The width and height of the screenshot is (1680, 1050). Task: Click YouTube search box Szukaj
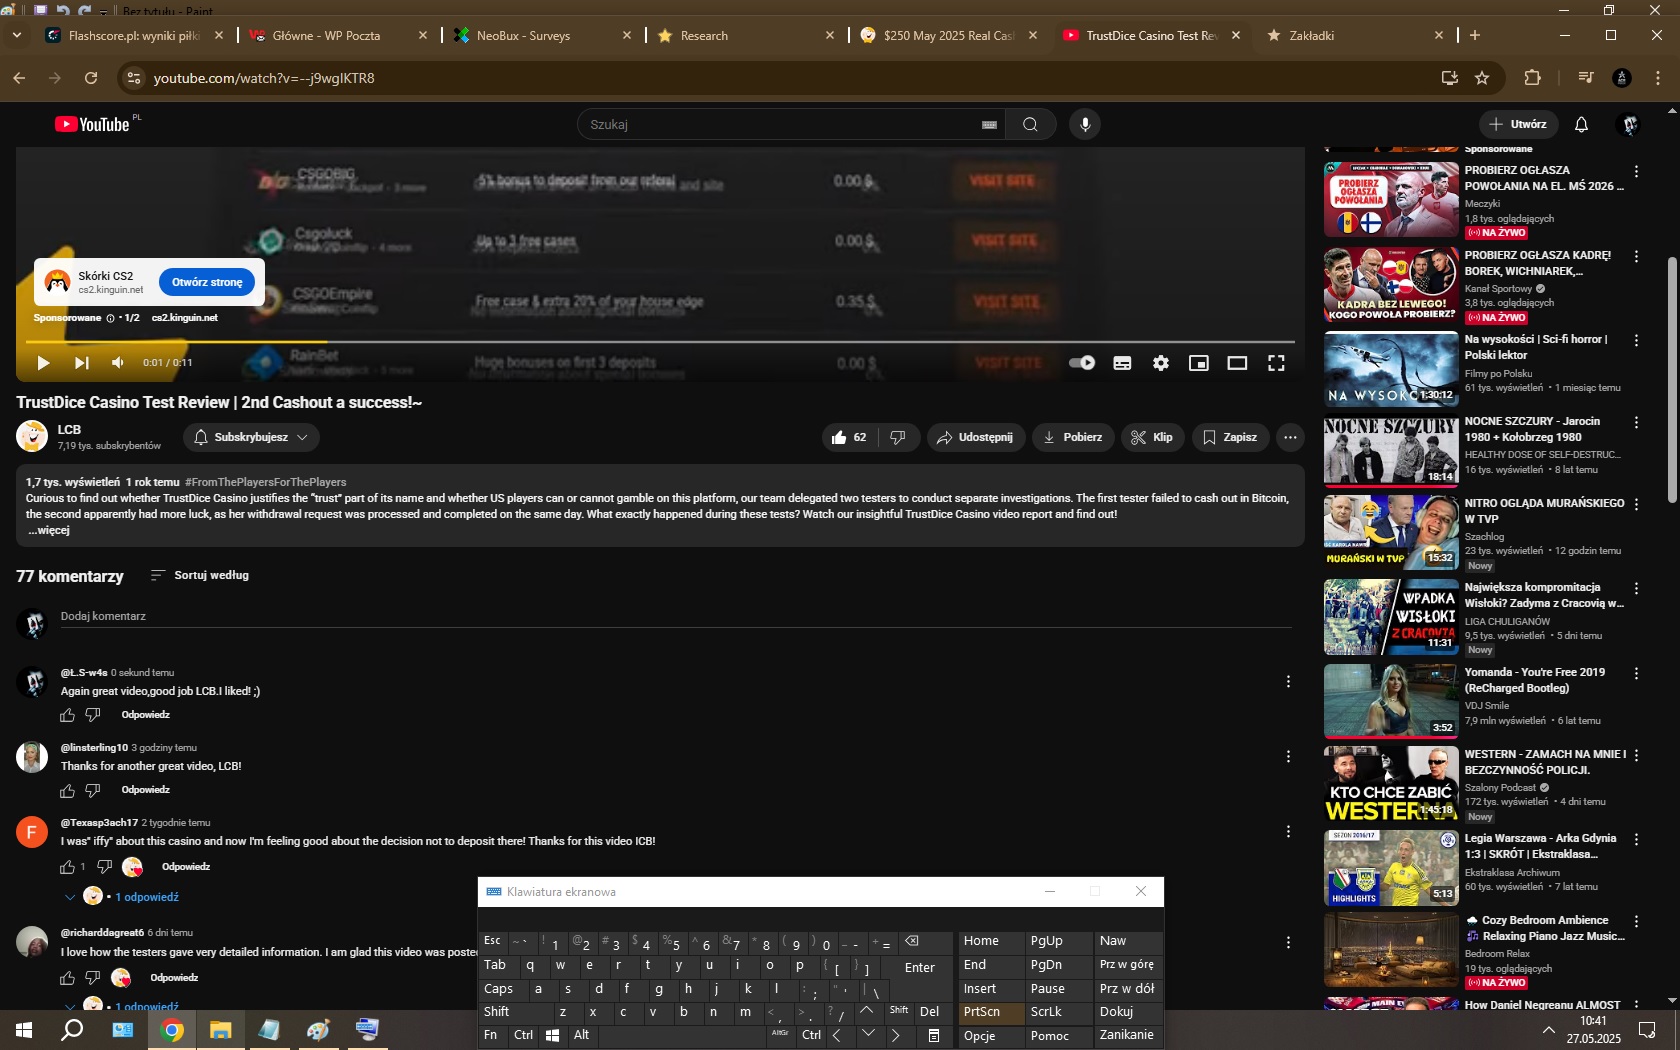click(782, 124)
